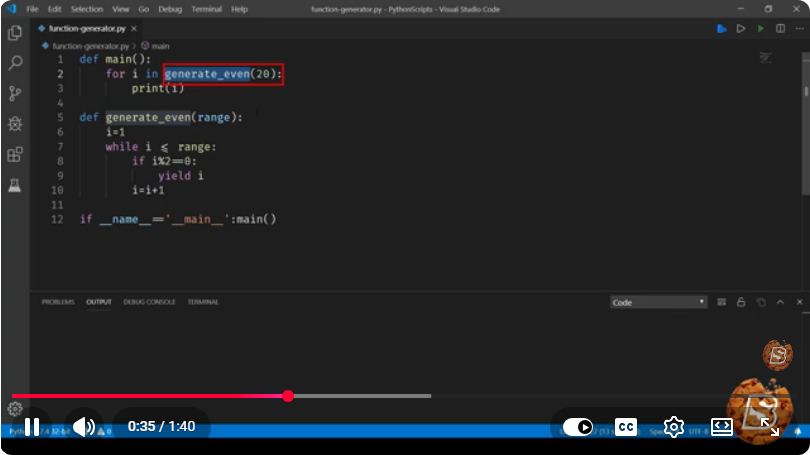Open the Extensions view

click(x=15, y=154)
